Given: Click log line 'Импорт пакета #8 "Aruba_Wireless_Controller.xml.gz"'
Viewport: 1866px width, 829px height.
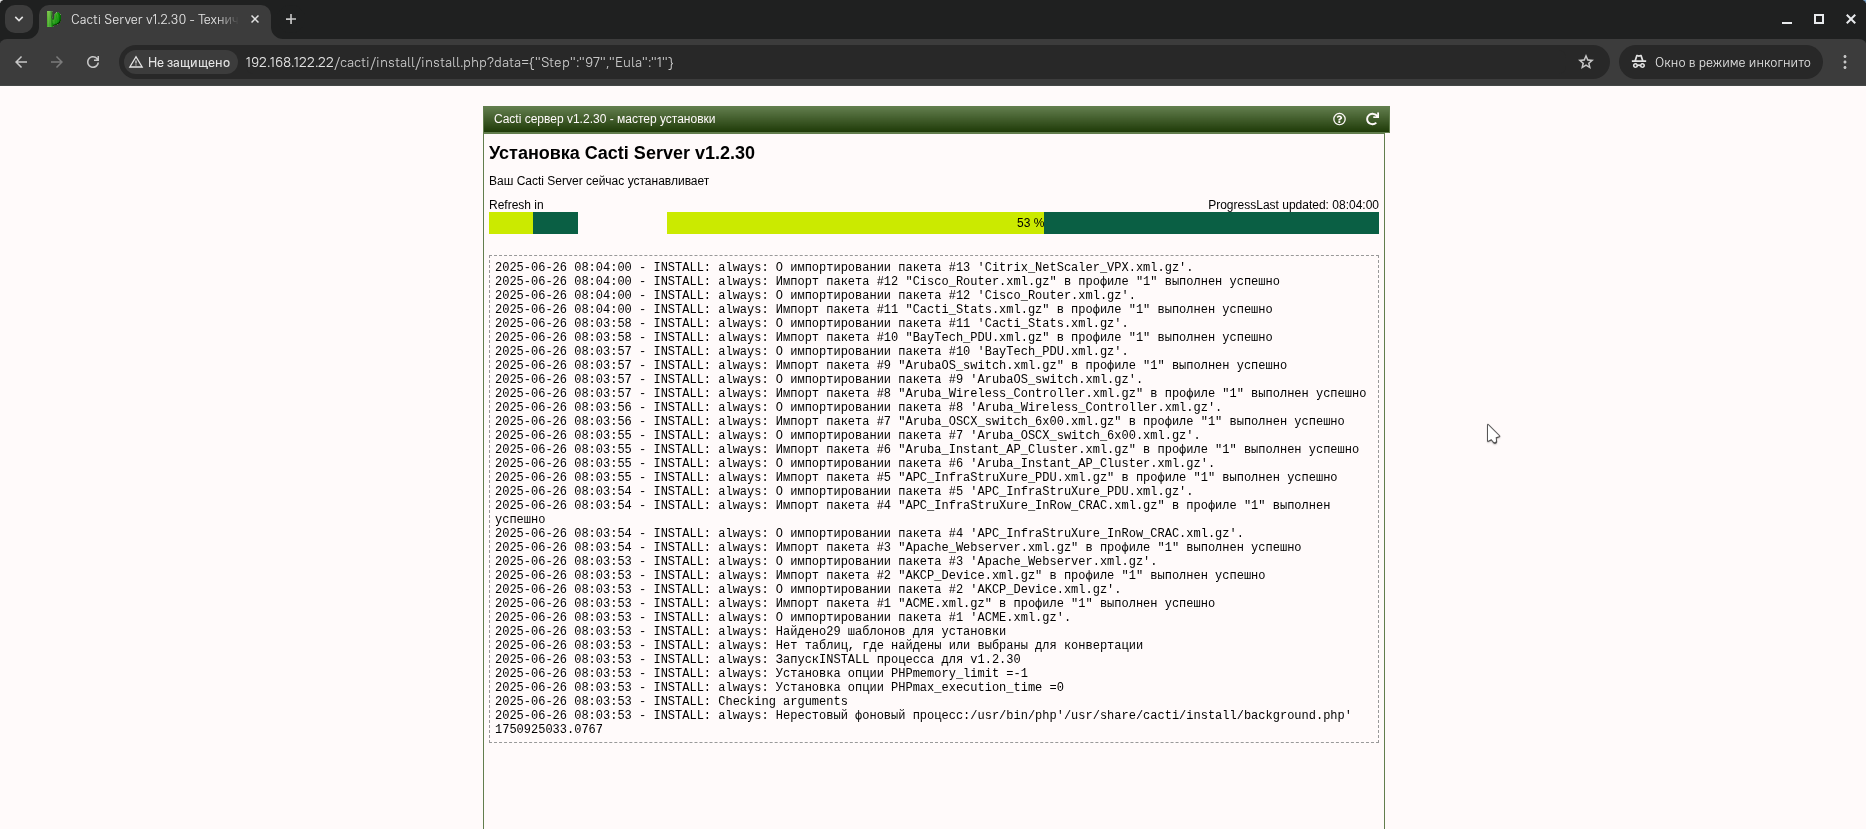Looking at the screenshot, I should point(930,393).
